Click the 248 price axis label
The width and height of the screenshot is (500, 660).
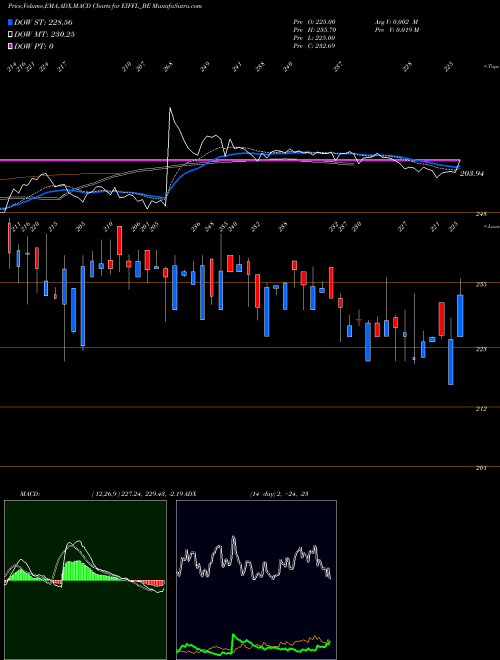pos(481,214)
